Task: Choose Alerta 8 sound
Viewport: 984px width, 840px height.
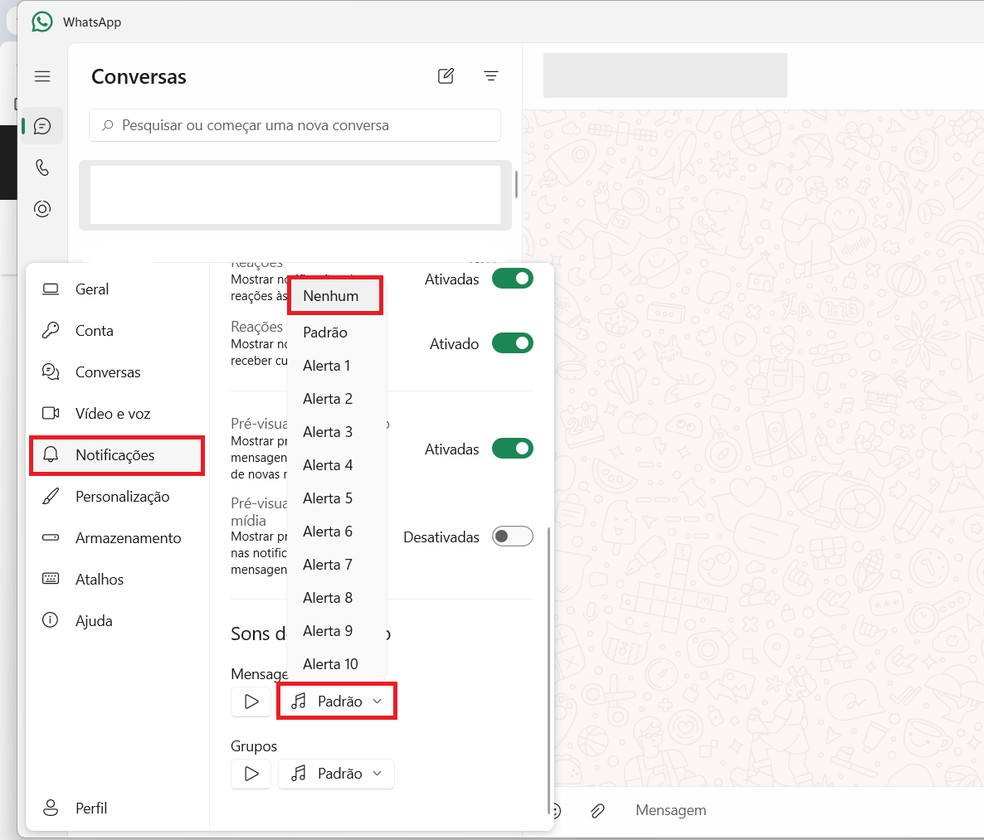Action: [336, 598]
